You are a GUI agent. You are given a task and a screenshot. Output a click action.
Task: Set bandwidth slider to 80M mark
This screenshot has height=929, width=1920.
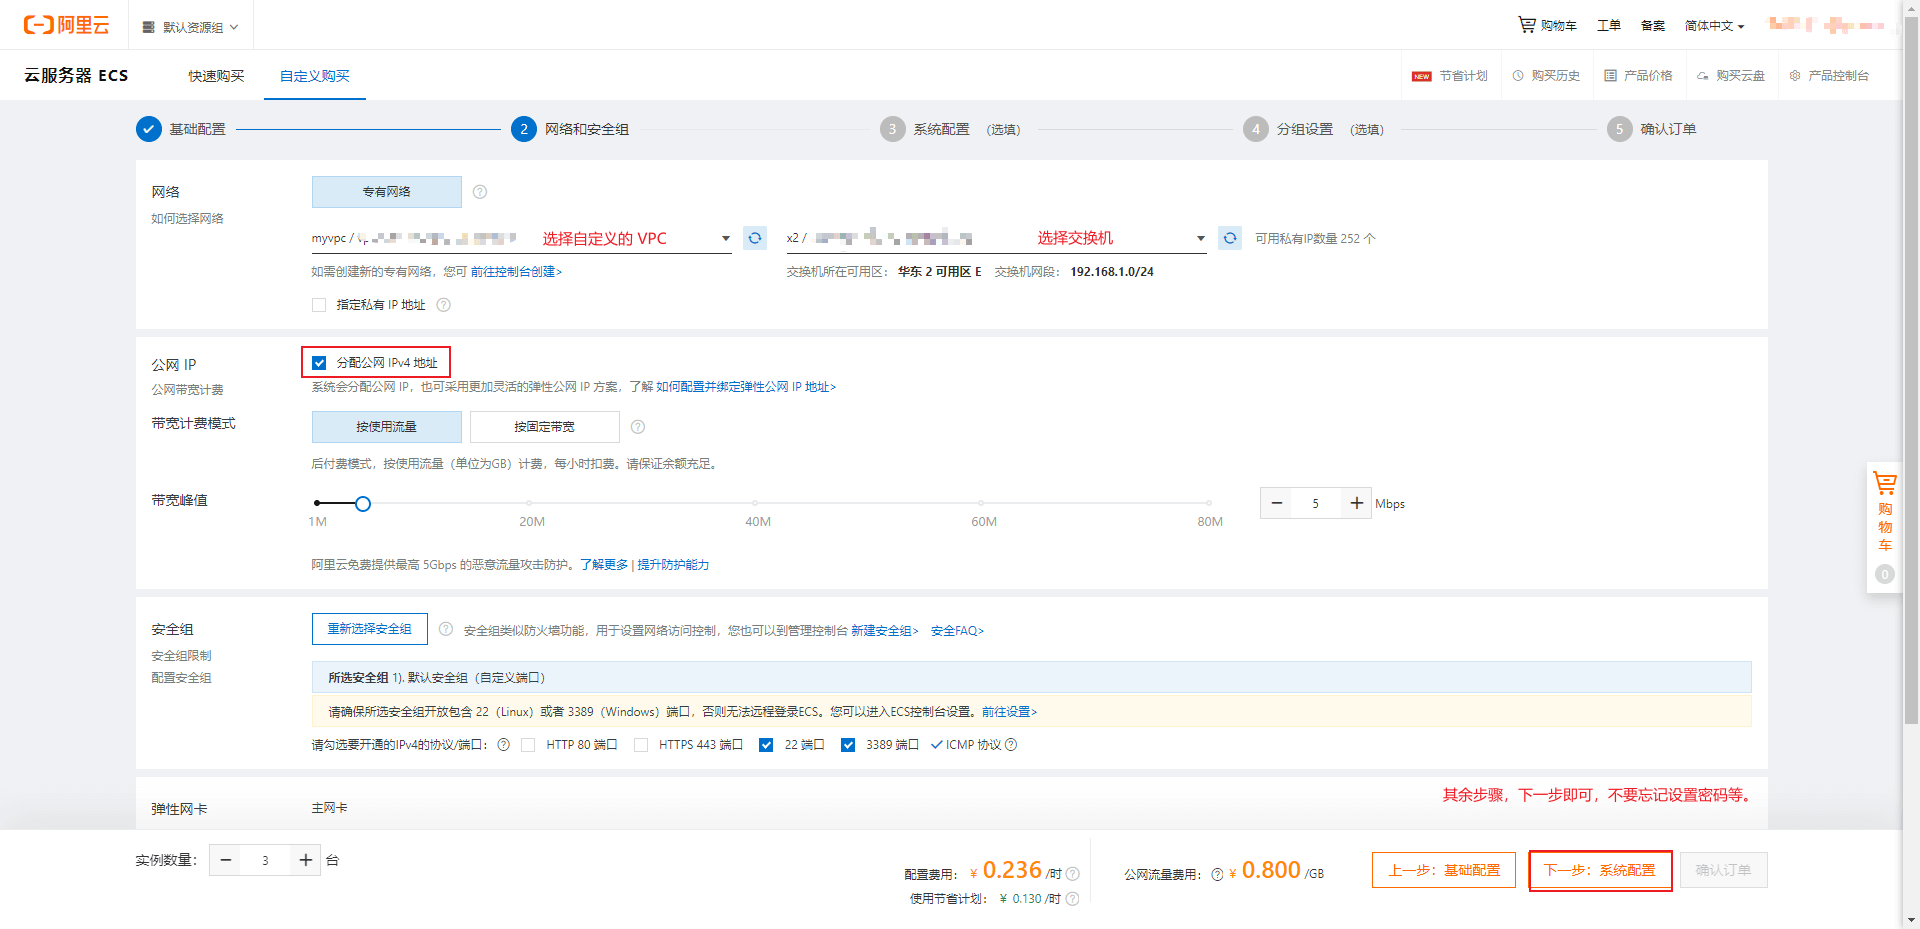tap(1208, 503)
